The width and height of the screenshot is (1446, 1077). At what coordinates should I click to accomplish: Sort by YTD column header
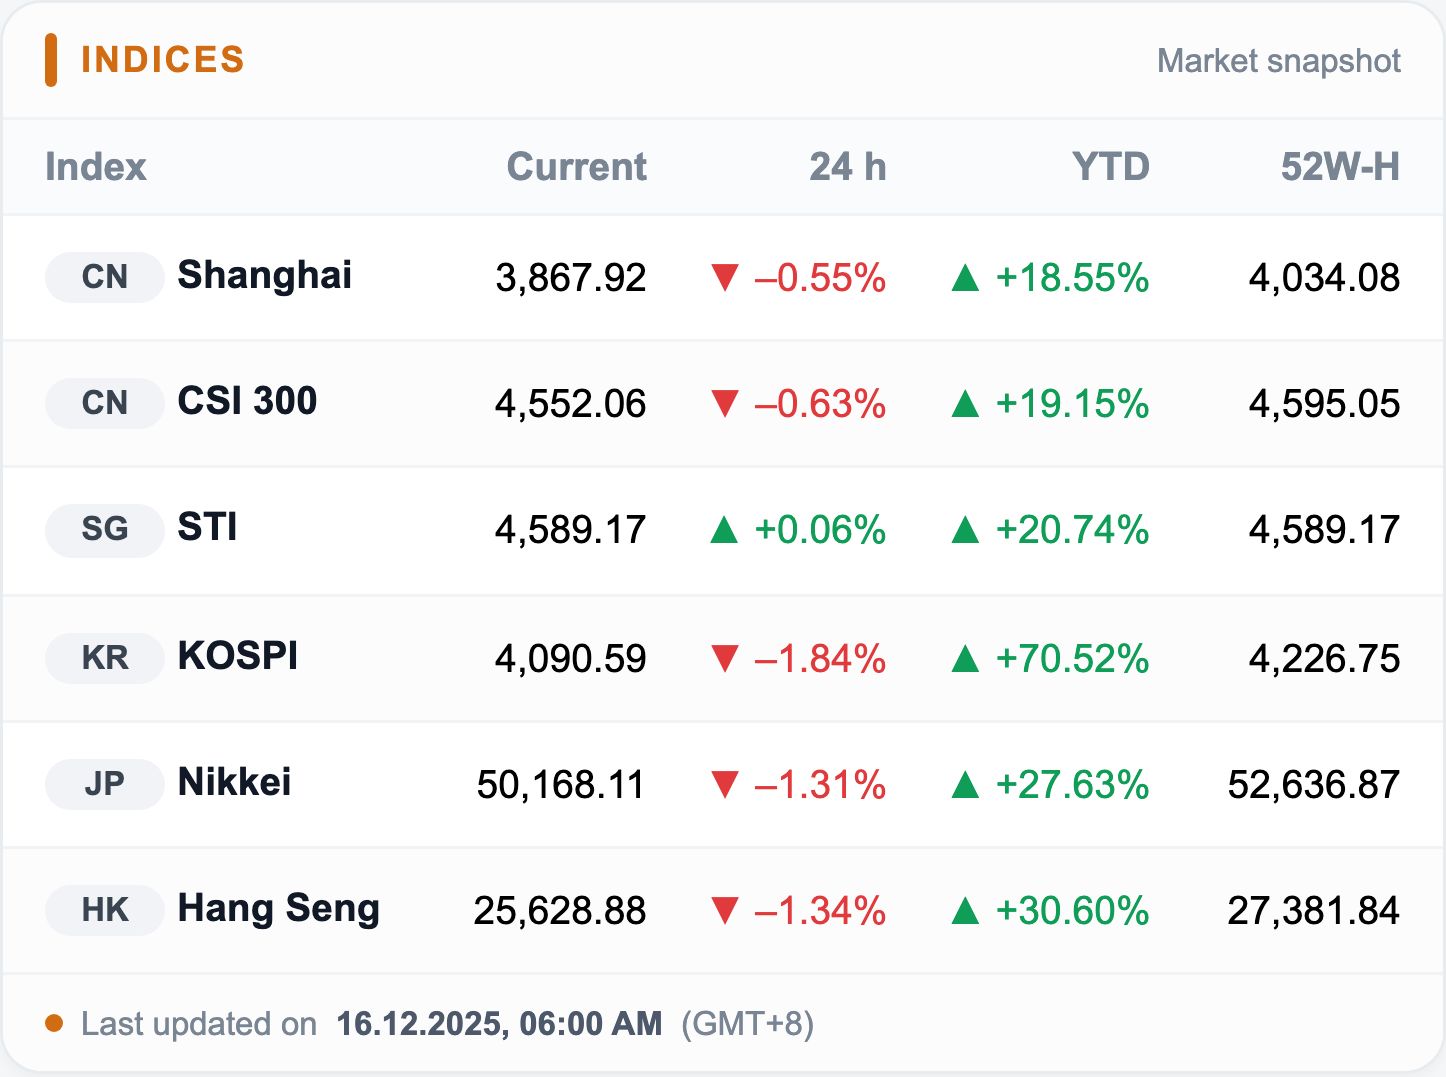click(x=1110, y=167)
